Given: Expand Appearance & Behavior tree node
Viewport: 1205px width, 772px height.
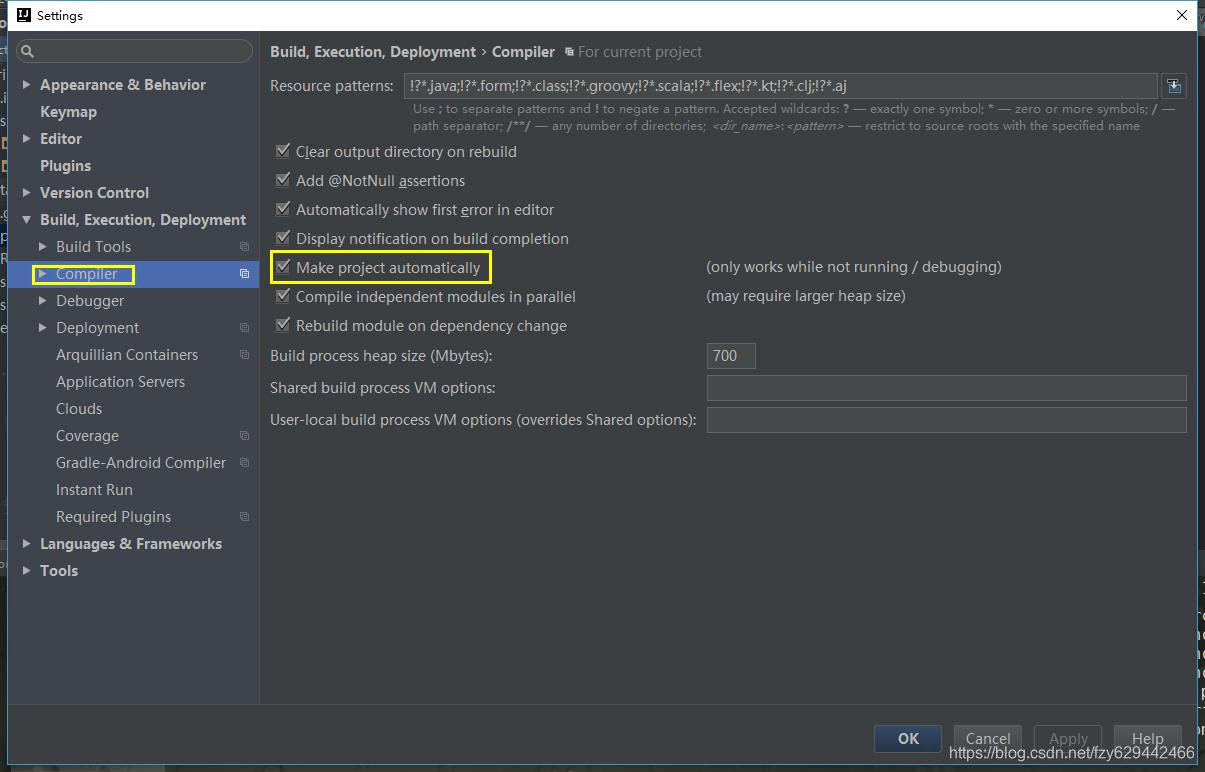Looking at the screenshot, I should click(x=27, y=85).
